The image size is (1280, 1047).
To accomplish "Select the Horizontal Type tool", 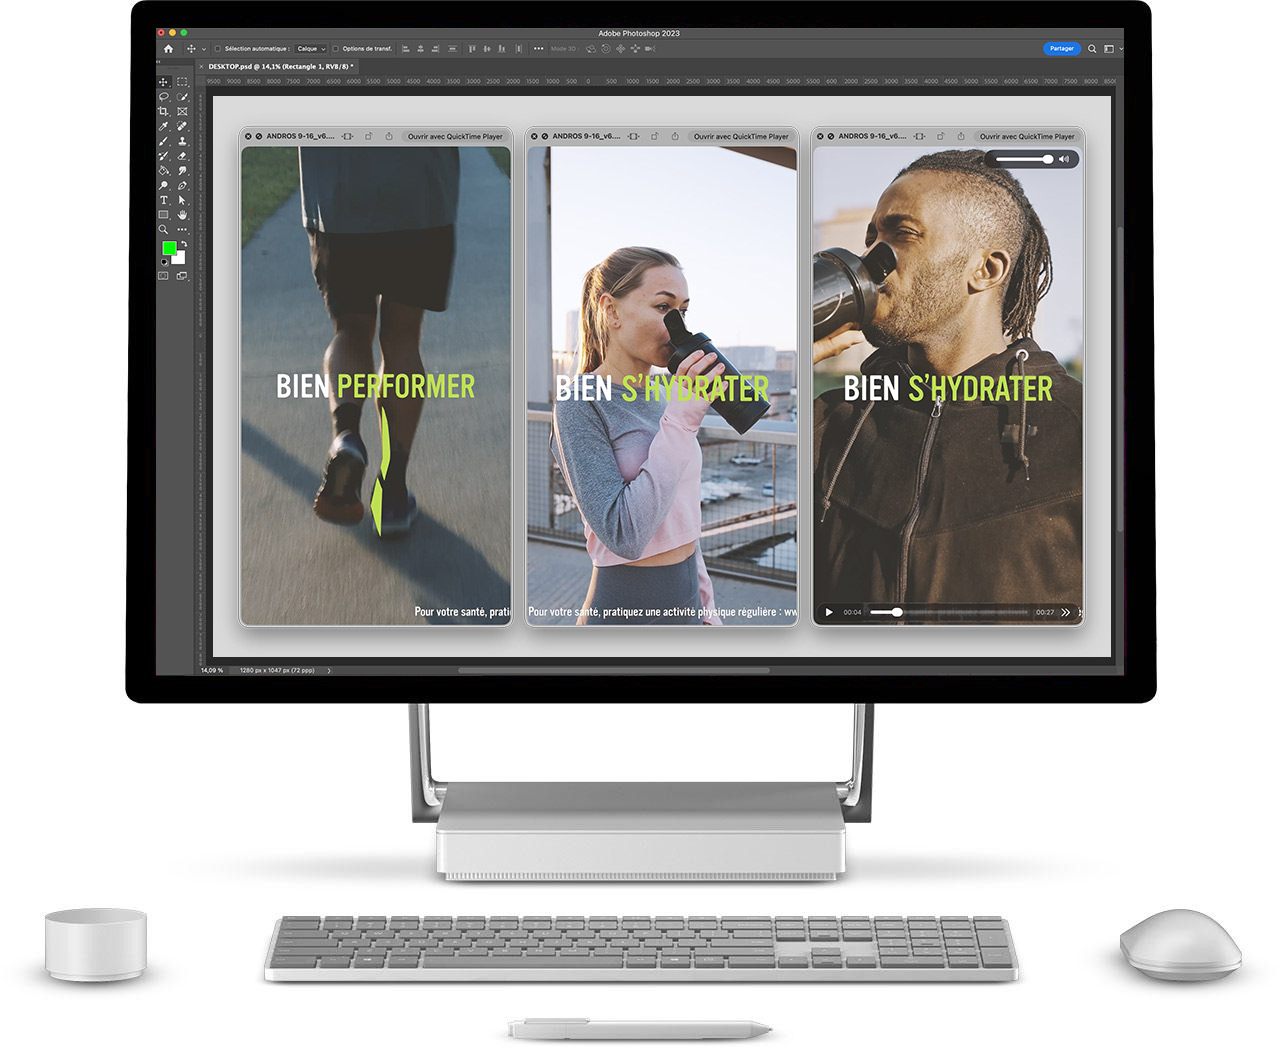I will point(164,200).
